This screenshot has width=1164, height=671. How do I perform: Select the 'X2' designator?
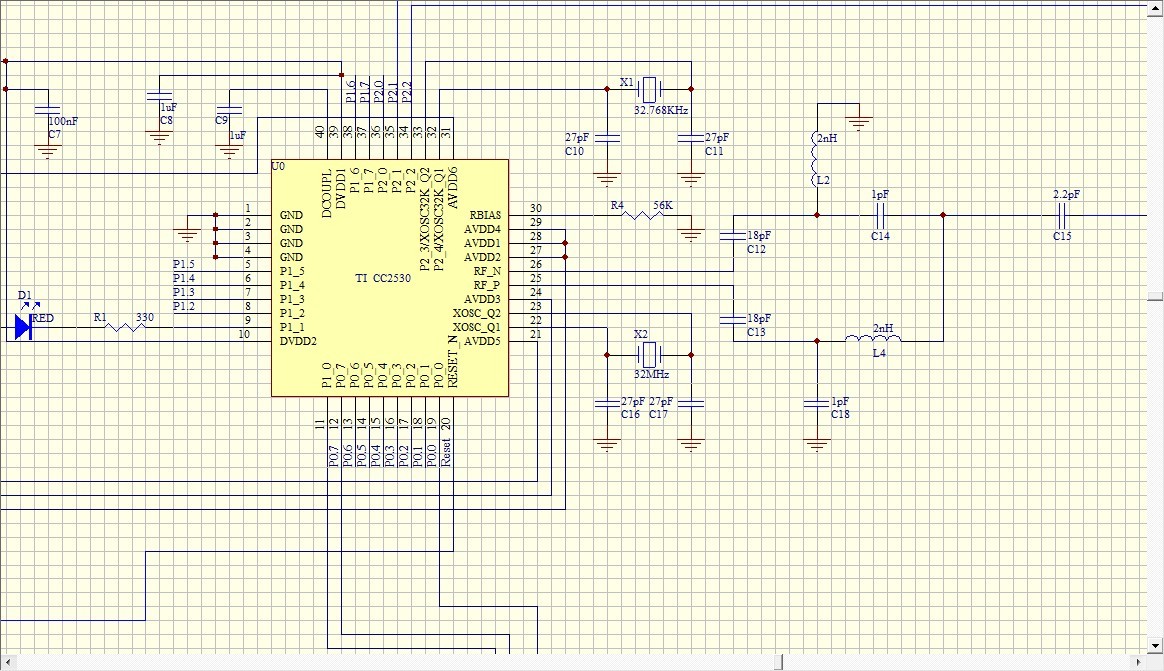click(641, 335)
